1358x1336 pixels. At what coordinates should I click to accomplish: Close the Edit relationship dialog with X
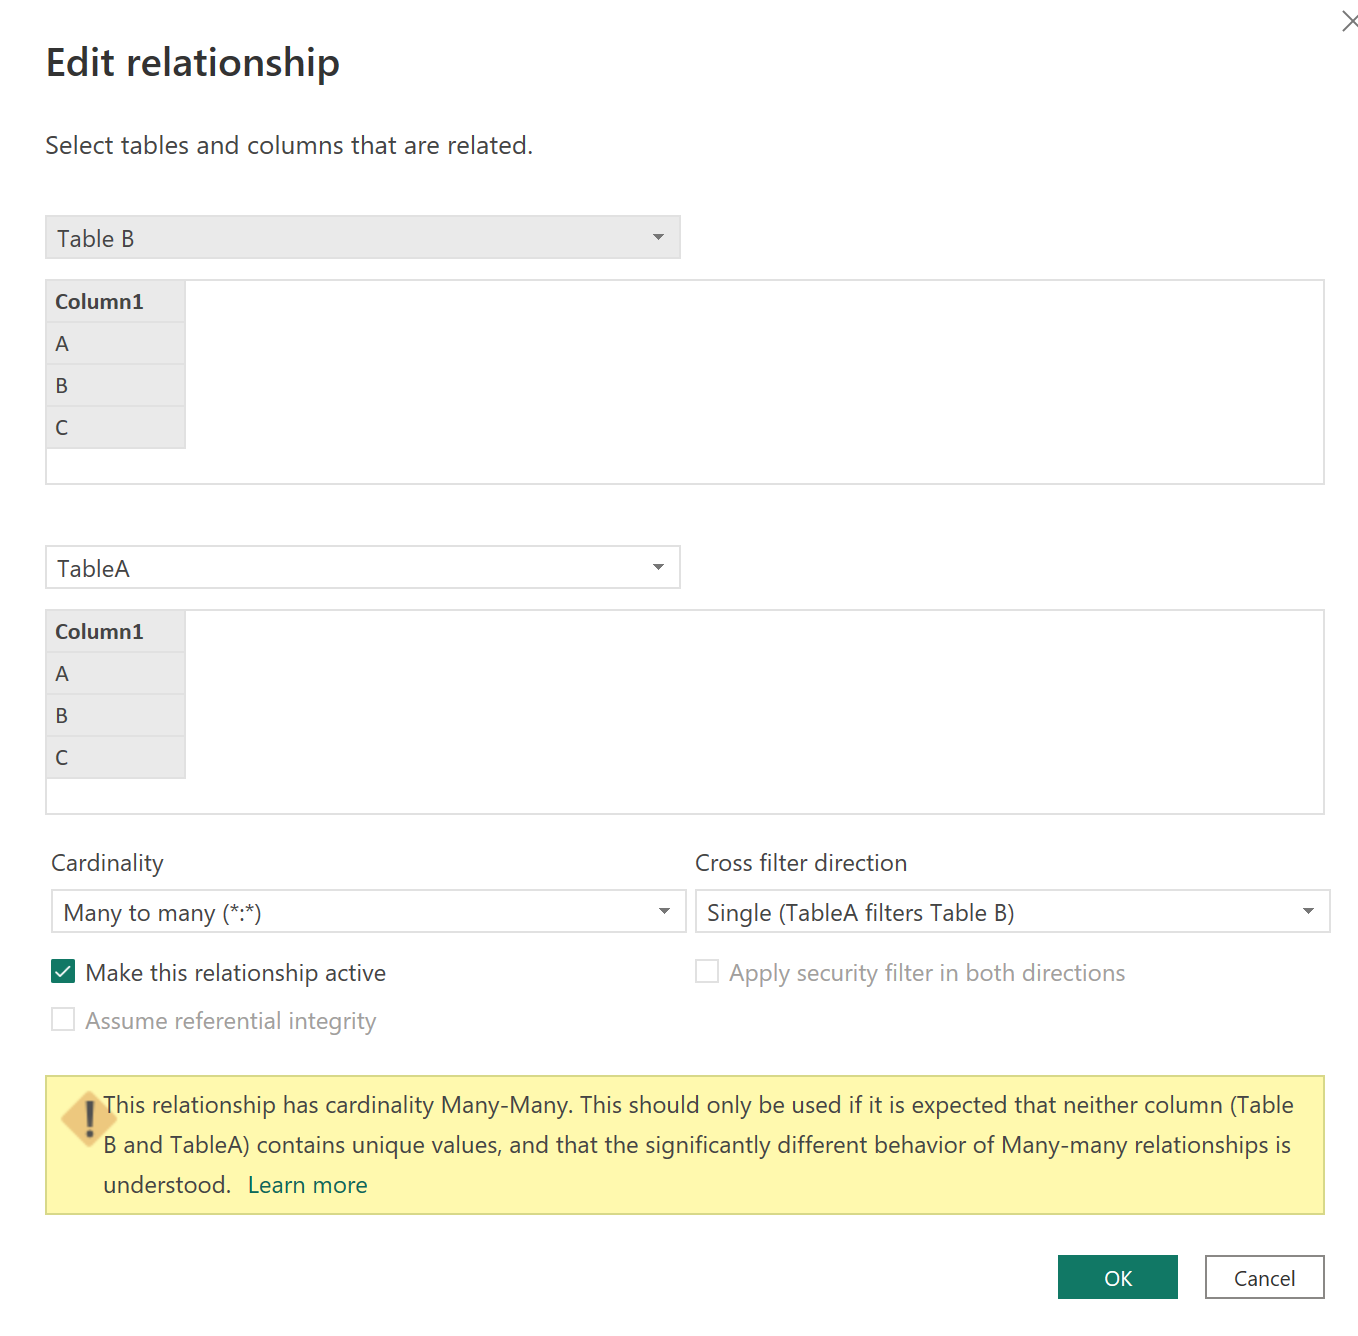pyautogui.click(x=1349, y=21)
